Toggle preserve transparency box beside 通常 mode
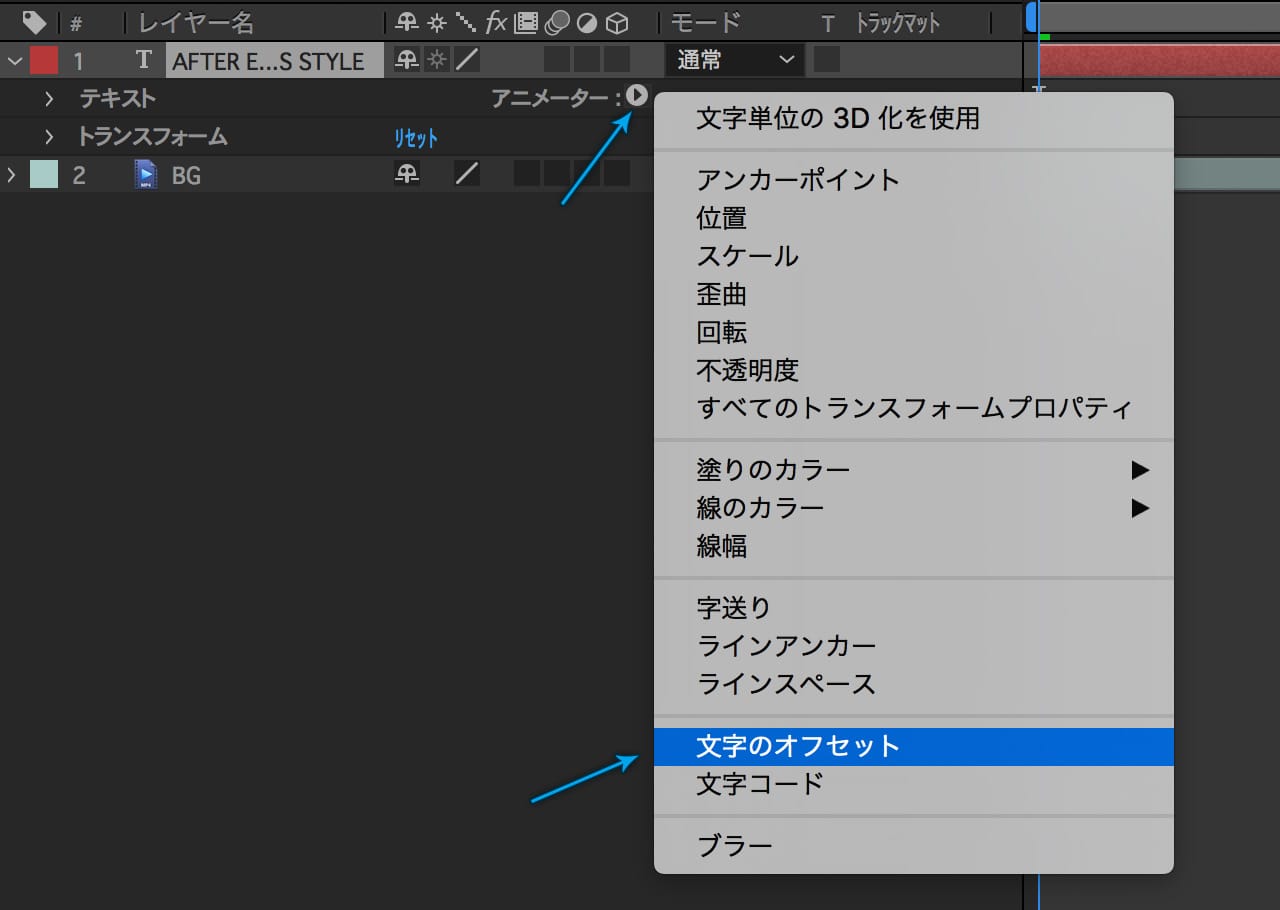Viewport: 1280px width, 910px height. click(x=826, y=60)
